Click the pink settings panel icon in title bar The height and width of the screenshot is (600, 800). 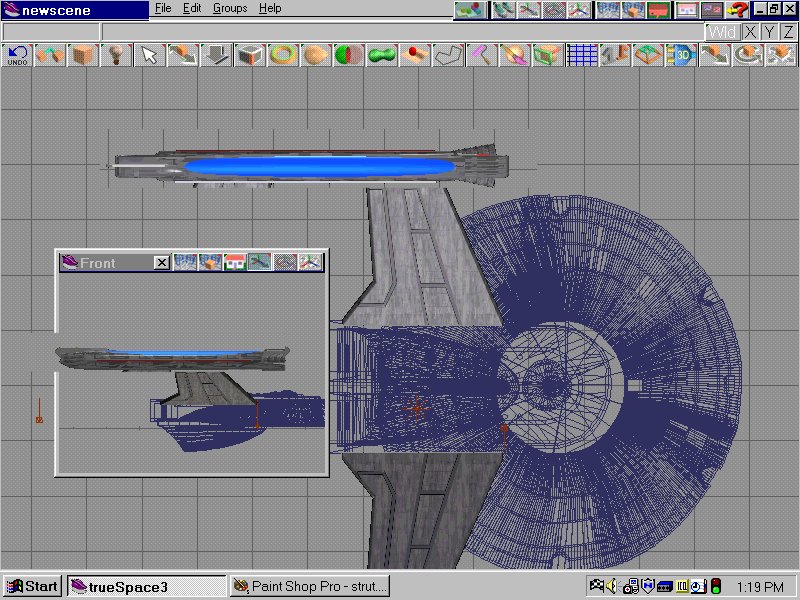[687, 10]
